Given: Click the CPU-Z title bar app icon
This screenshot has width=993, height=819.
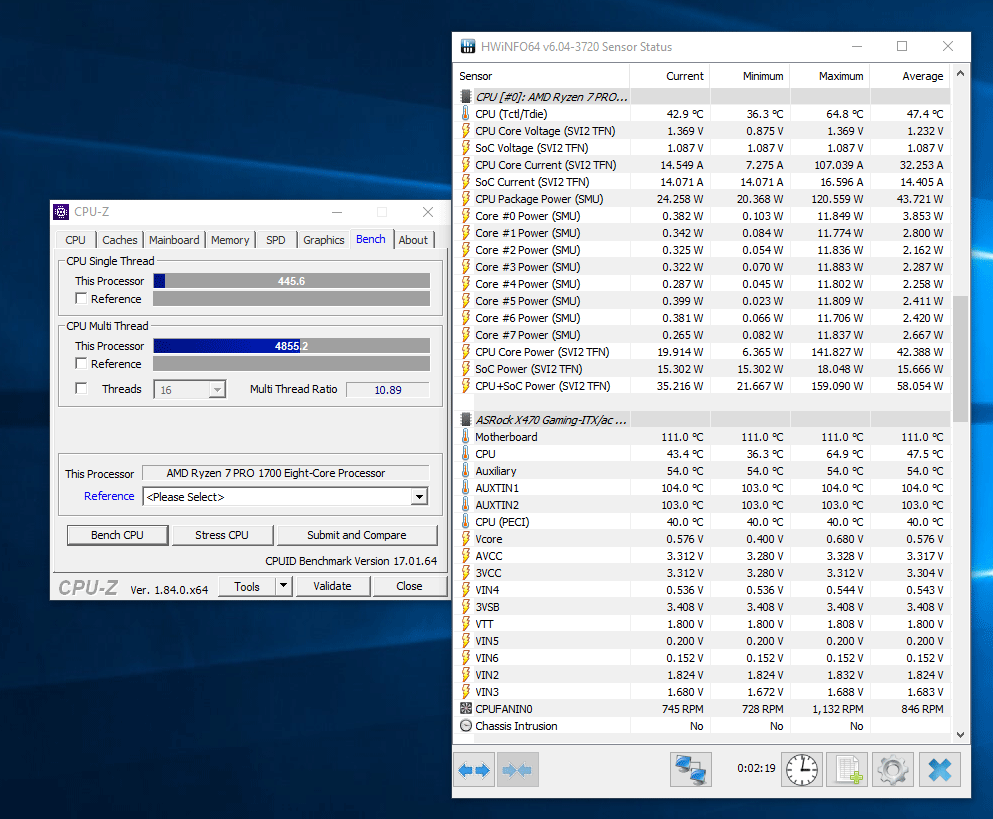Looking at the screenshot, I should tap(61, 212).
